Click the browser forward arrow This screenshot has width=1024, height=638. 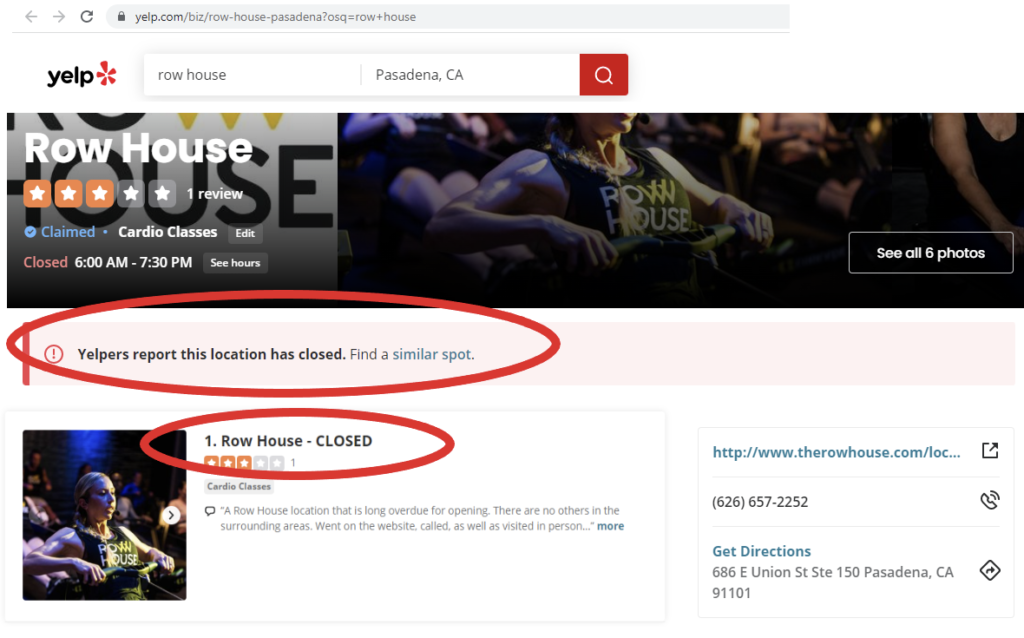tap(59, 16)
